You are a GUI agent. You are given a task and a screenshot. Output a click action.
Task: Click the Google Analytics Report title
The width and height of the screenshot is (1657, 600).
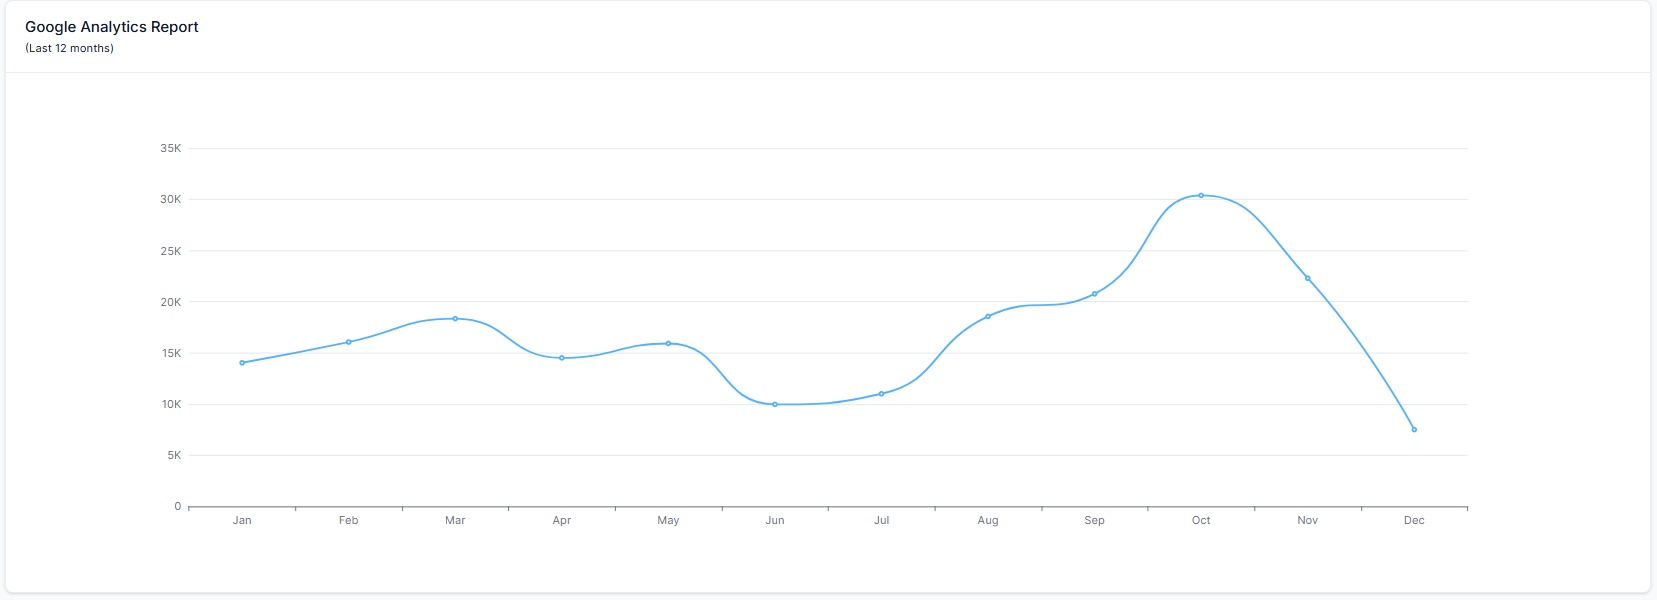(x=112, y=27)
